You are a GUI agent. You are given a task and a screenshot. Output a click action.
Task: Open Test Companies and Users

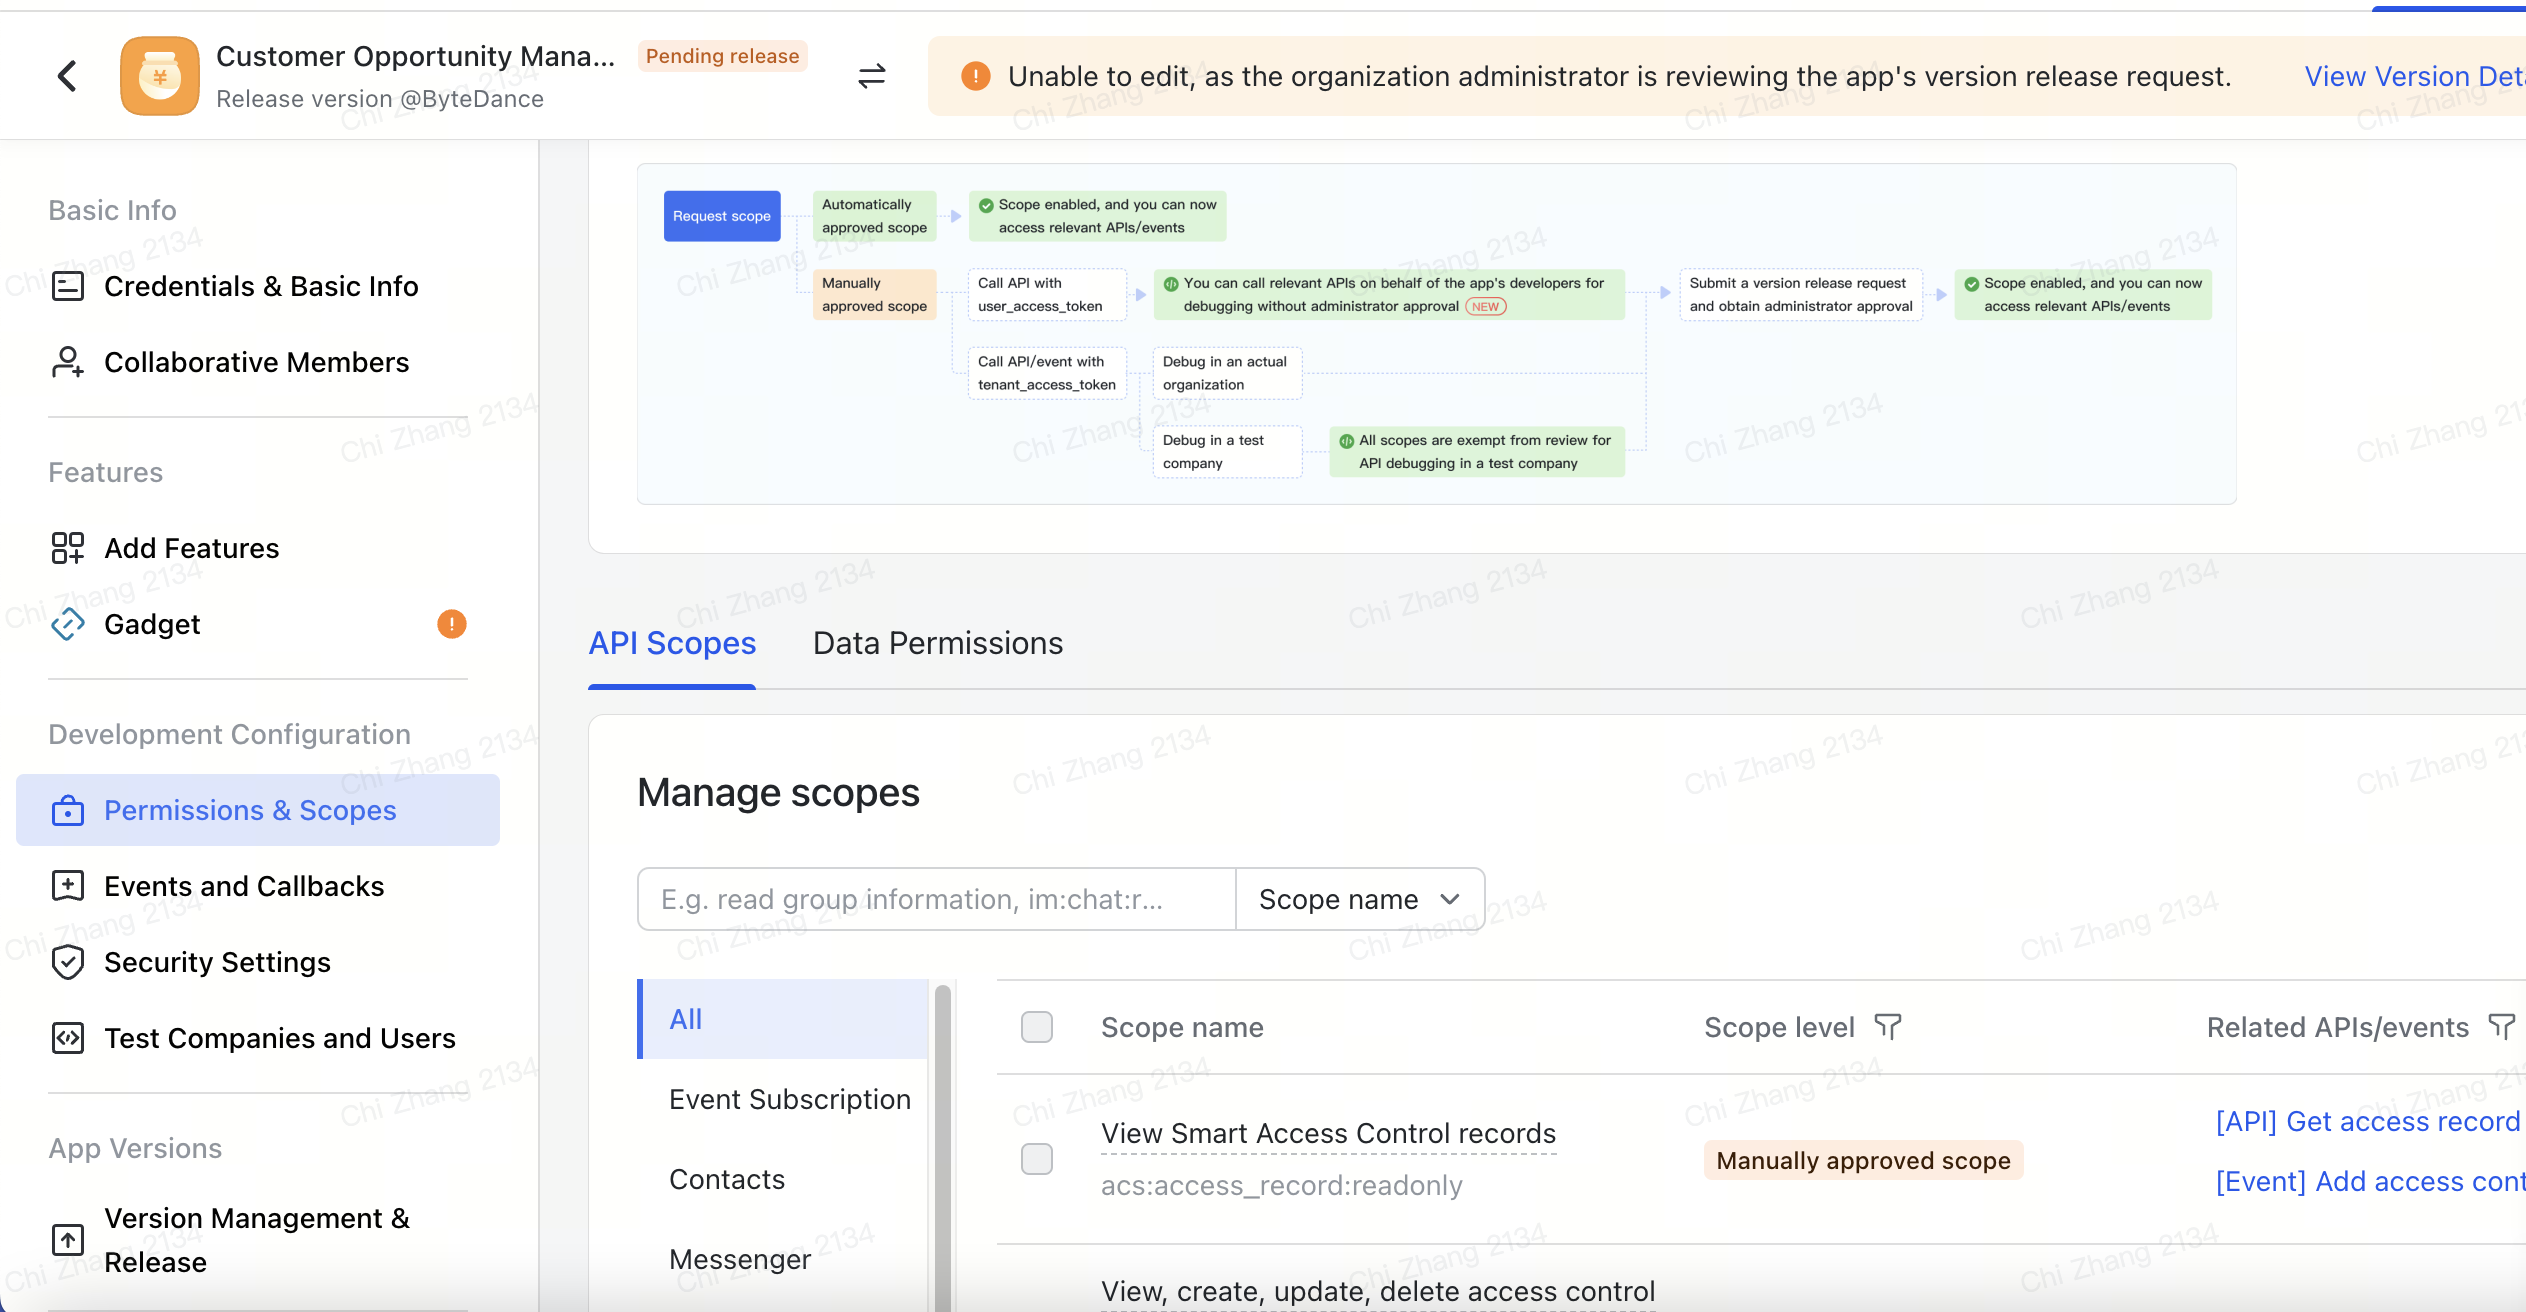click(279, 1038)
